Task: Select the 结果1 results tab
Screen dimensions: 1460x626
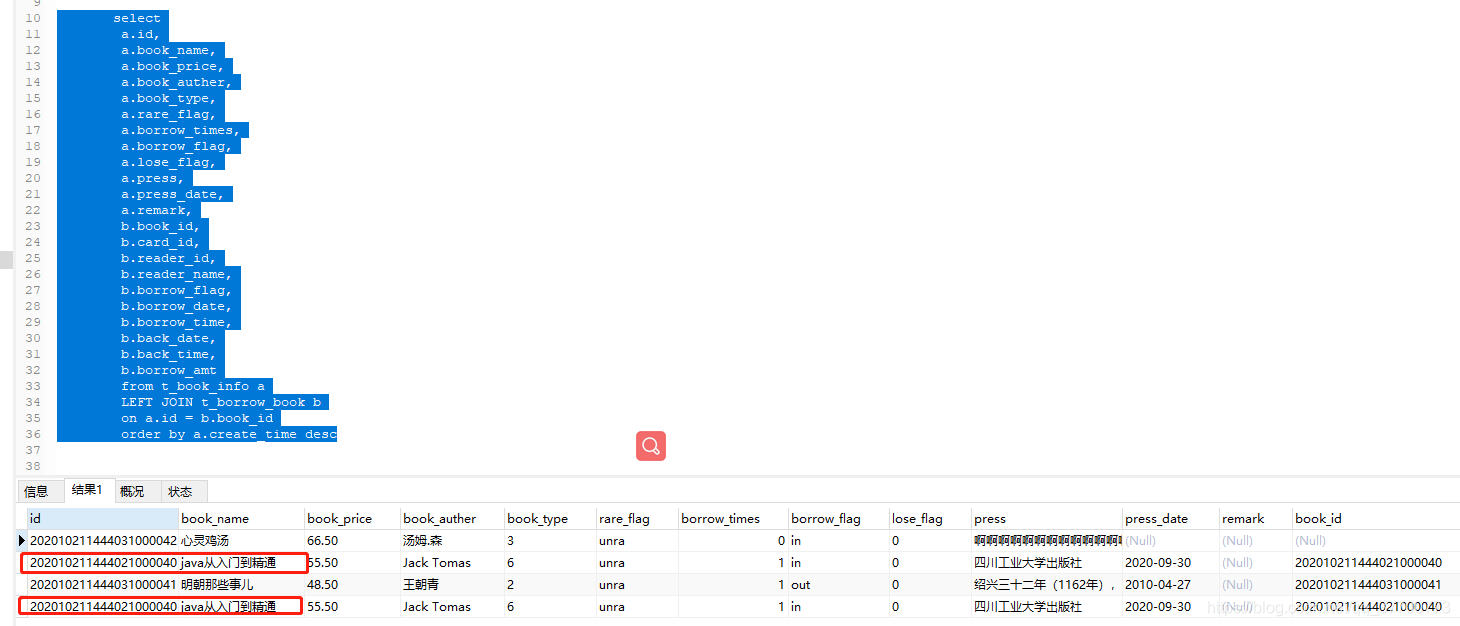Action: [88, 490]
